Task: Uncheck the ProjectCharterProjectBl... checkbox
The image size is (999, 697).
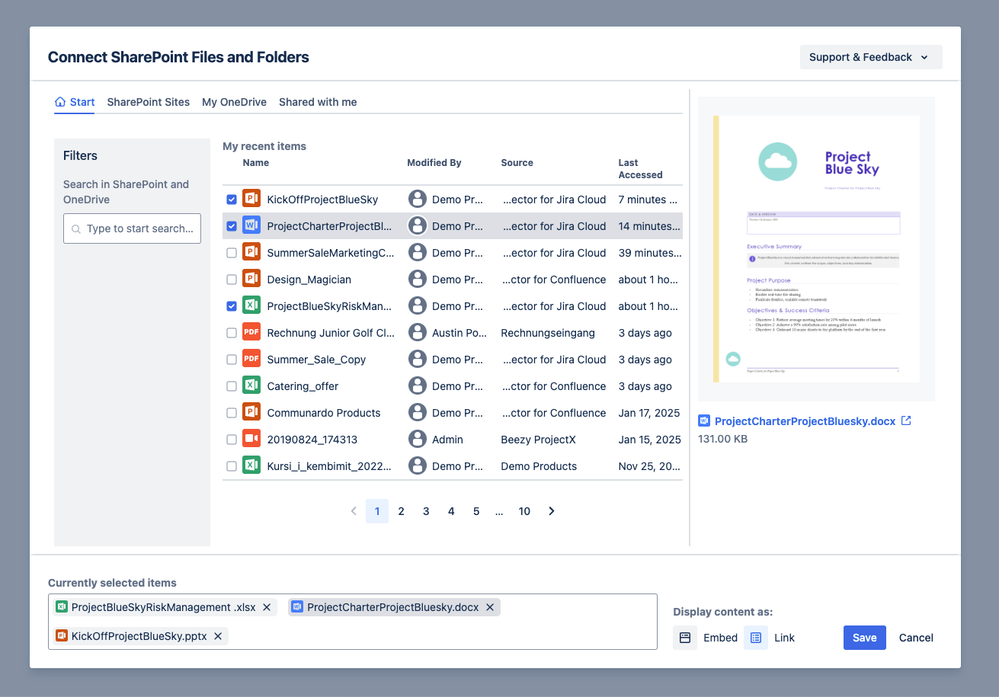Action: pyautogui.click(x=231, y=226)
